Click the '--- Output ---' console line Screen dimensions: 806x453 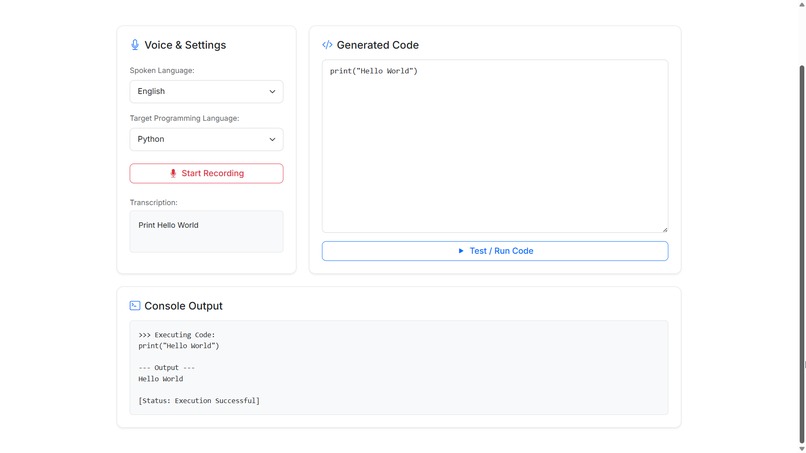167,368
